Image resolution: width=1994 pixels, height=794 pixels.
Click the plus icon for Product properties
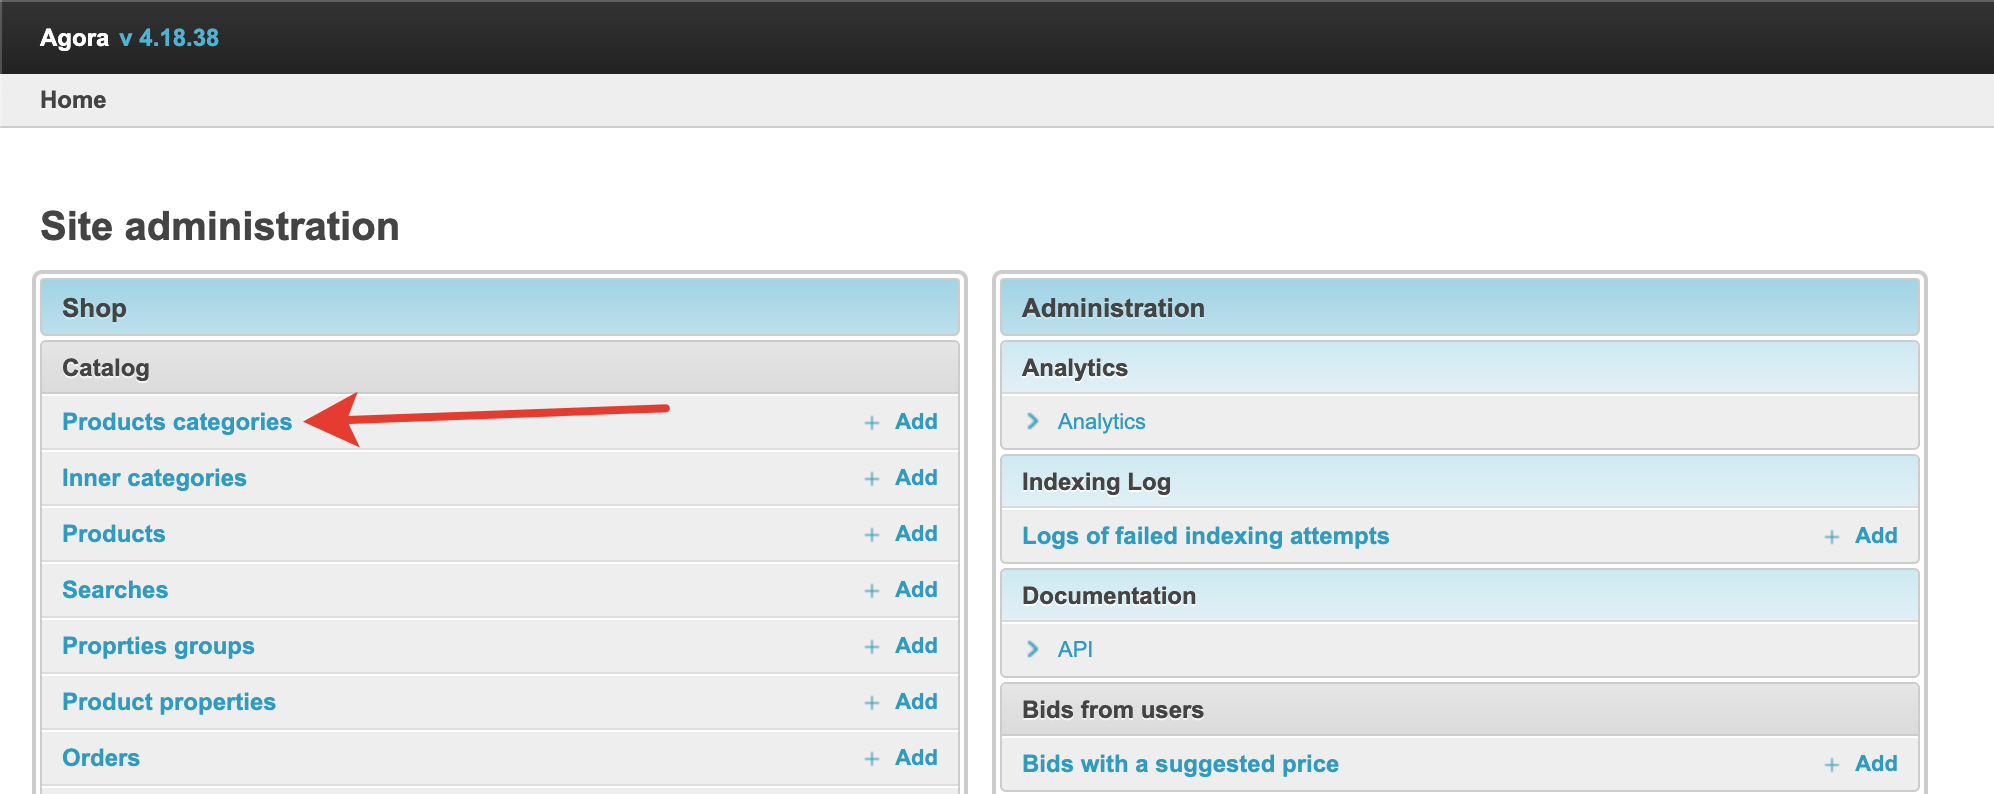coord(872,703)
